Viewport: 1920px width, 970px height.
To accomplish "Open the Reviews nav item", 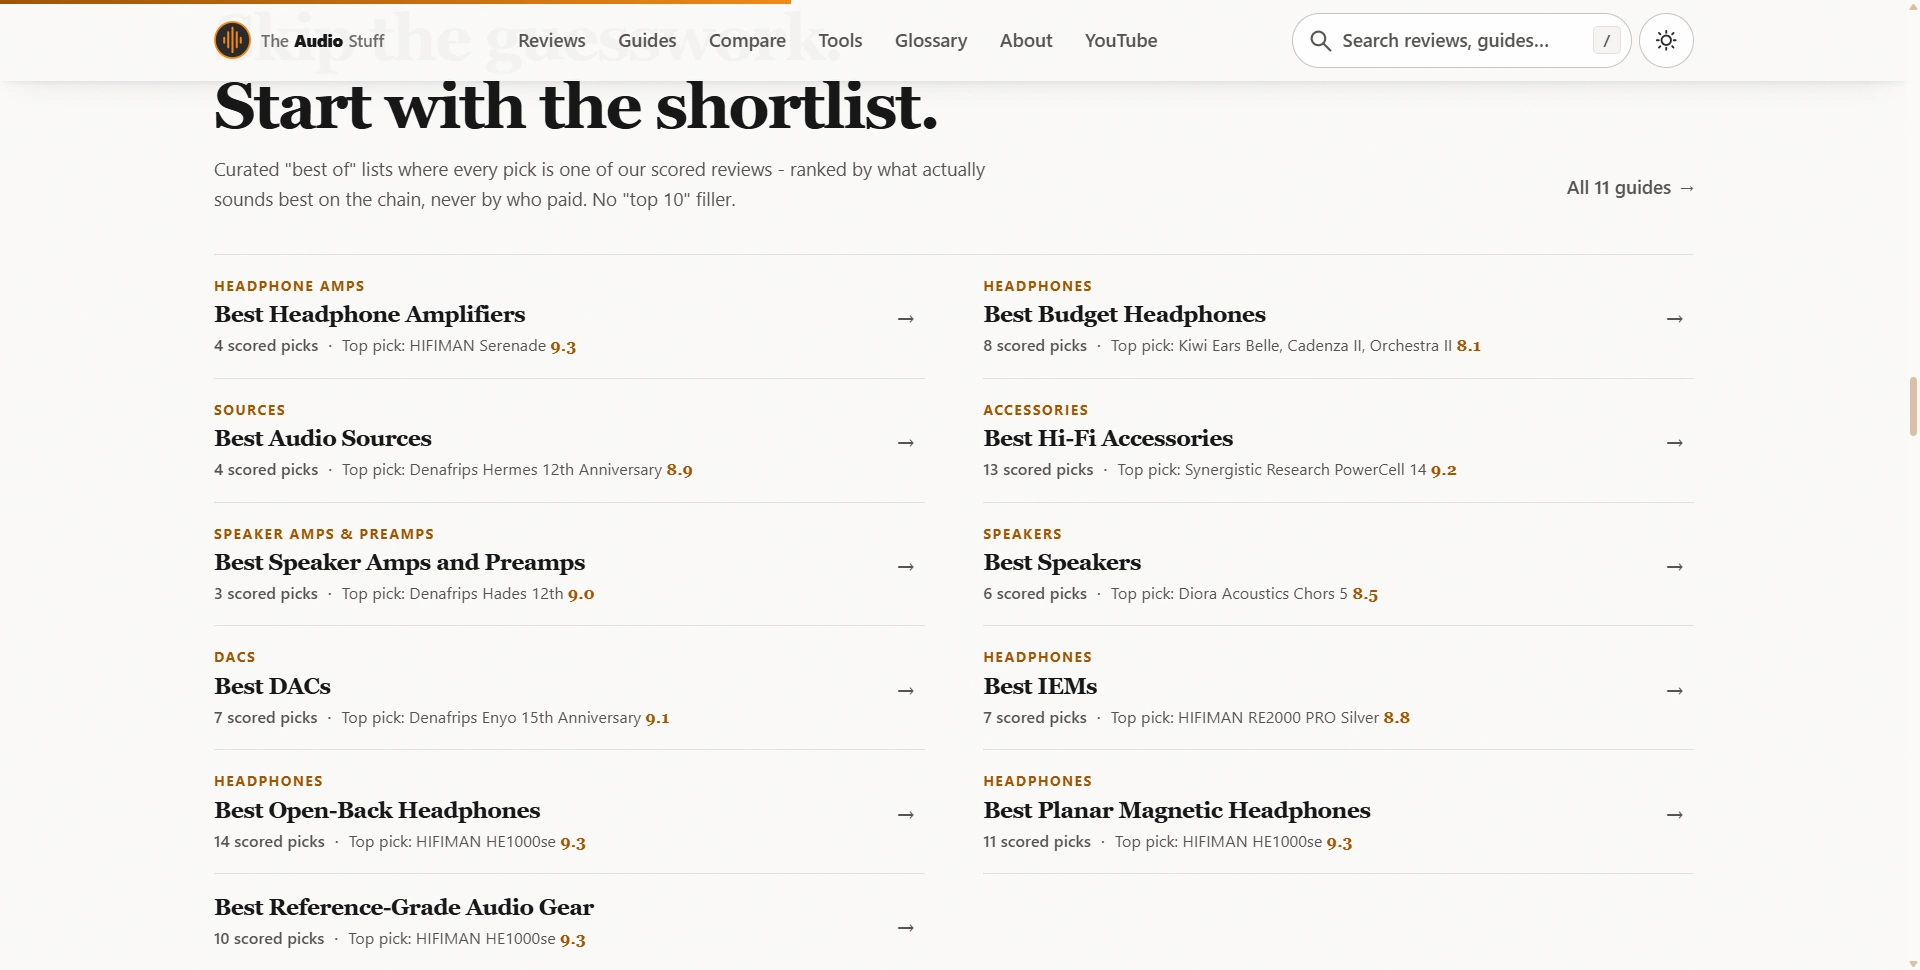I will 551,40.
